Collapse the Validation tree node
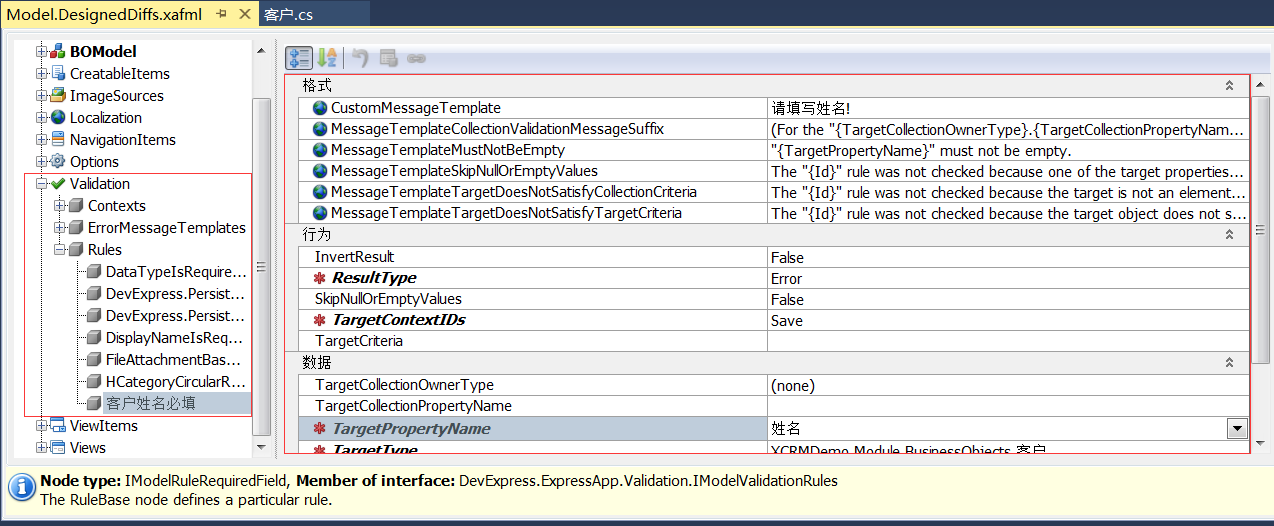The image size is (1274, 526). click(x=42, y=183)
